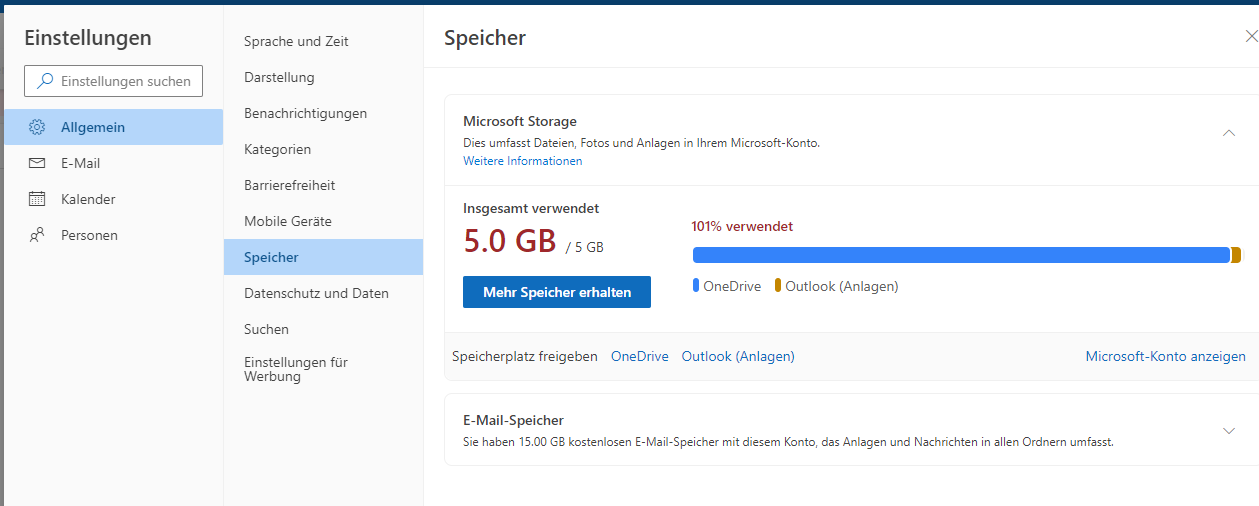Click the Mehr Speicher erhalten button

(x=557, y=292)
